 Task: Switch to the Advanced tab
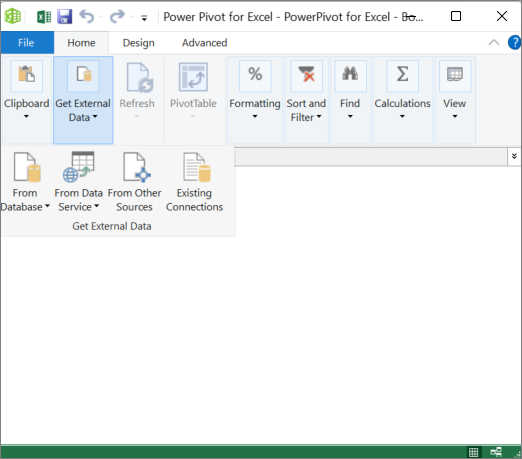[x=205, y=43]
